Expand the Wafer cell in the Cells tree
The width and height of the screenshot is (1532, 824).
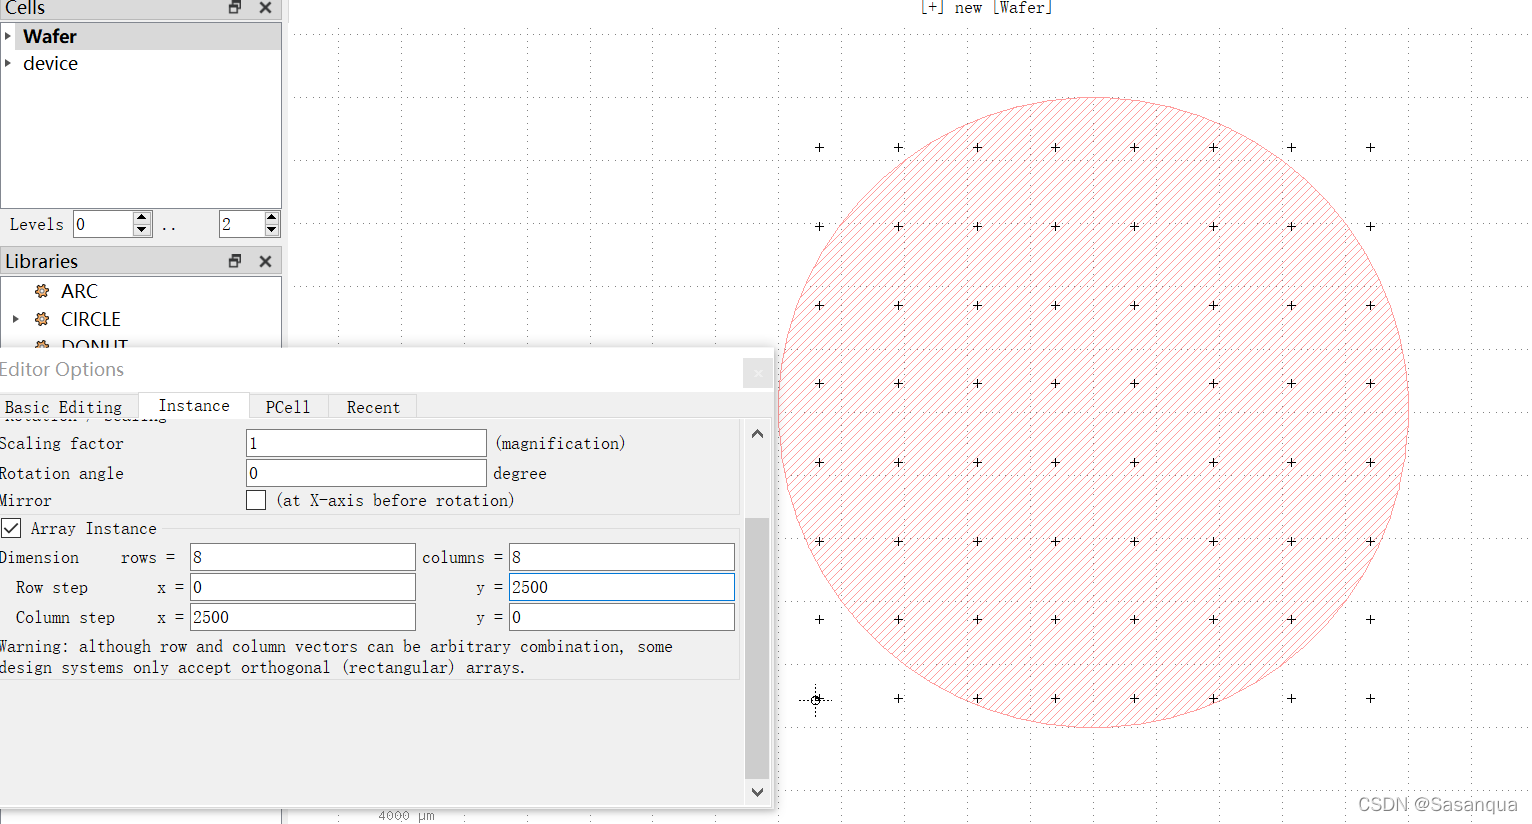click(x=8, y=36)
